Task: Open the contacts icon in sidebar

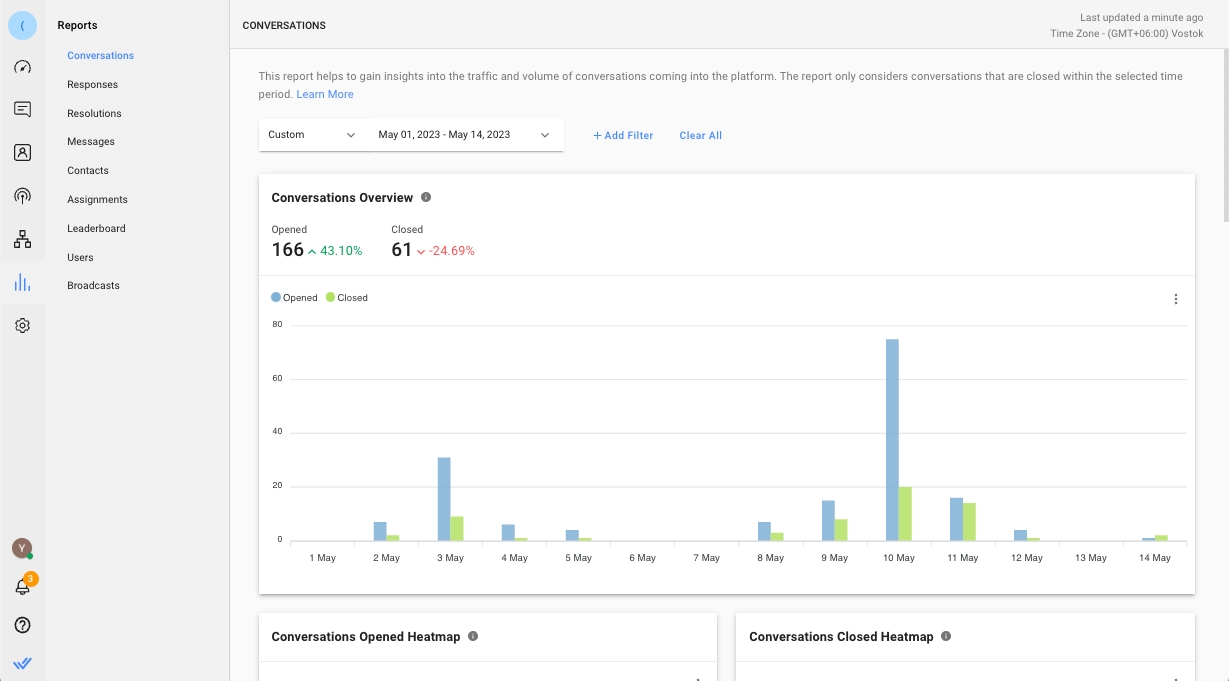Action: tap(22, 153)
